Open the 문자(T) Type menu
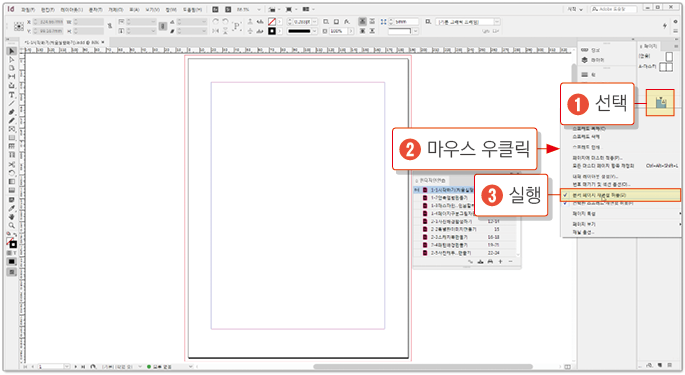 click(95, 9)
